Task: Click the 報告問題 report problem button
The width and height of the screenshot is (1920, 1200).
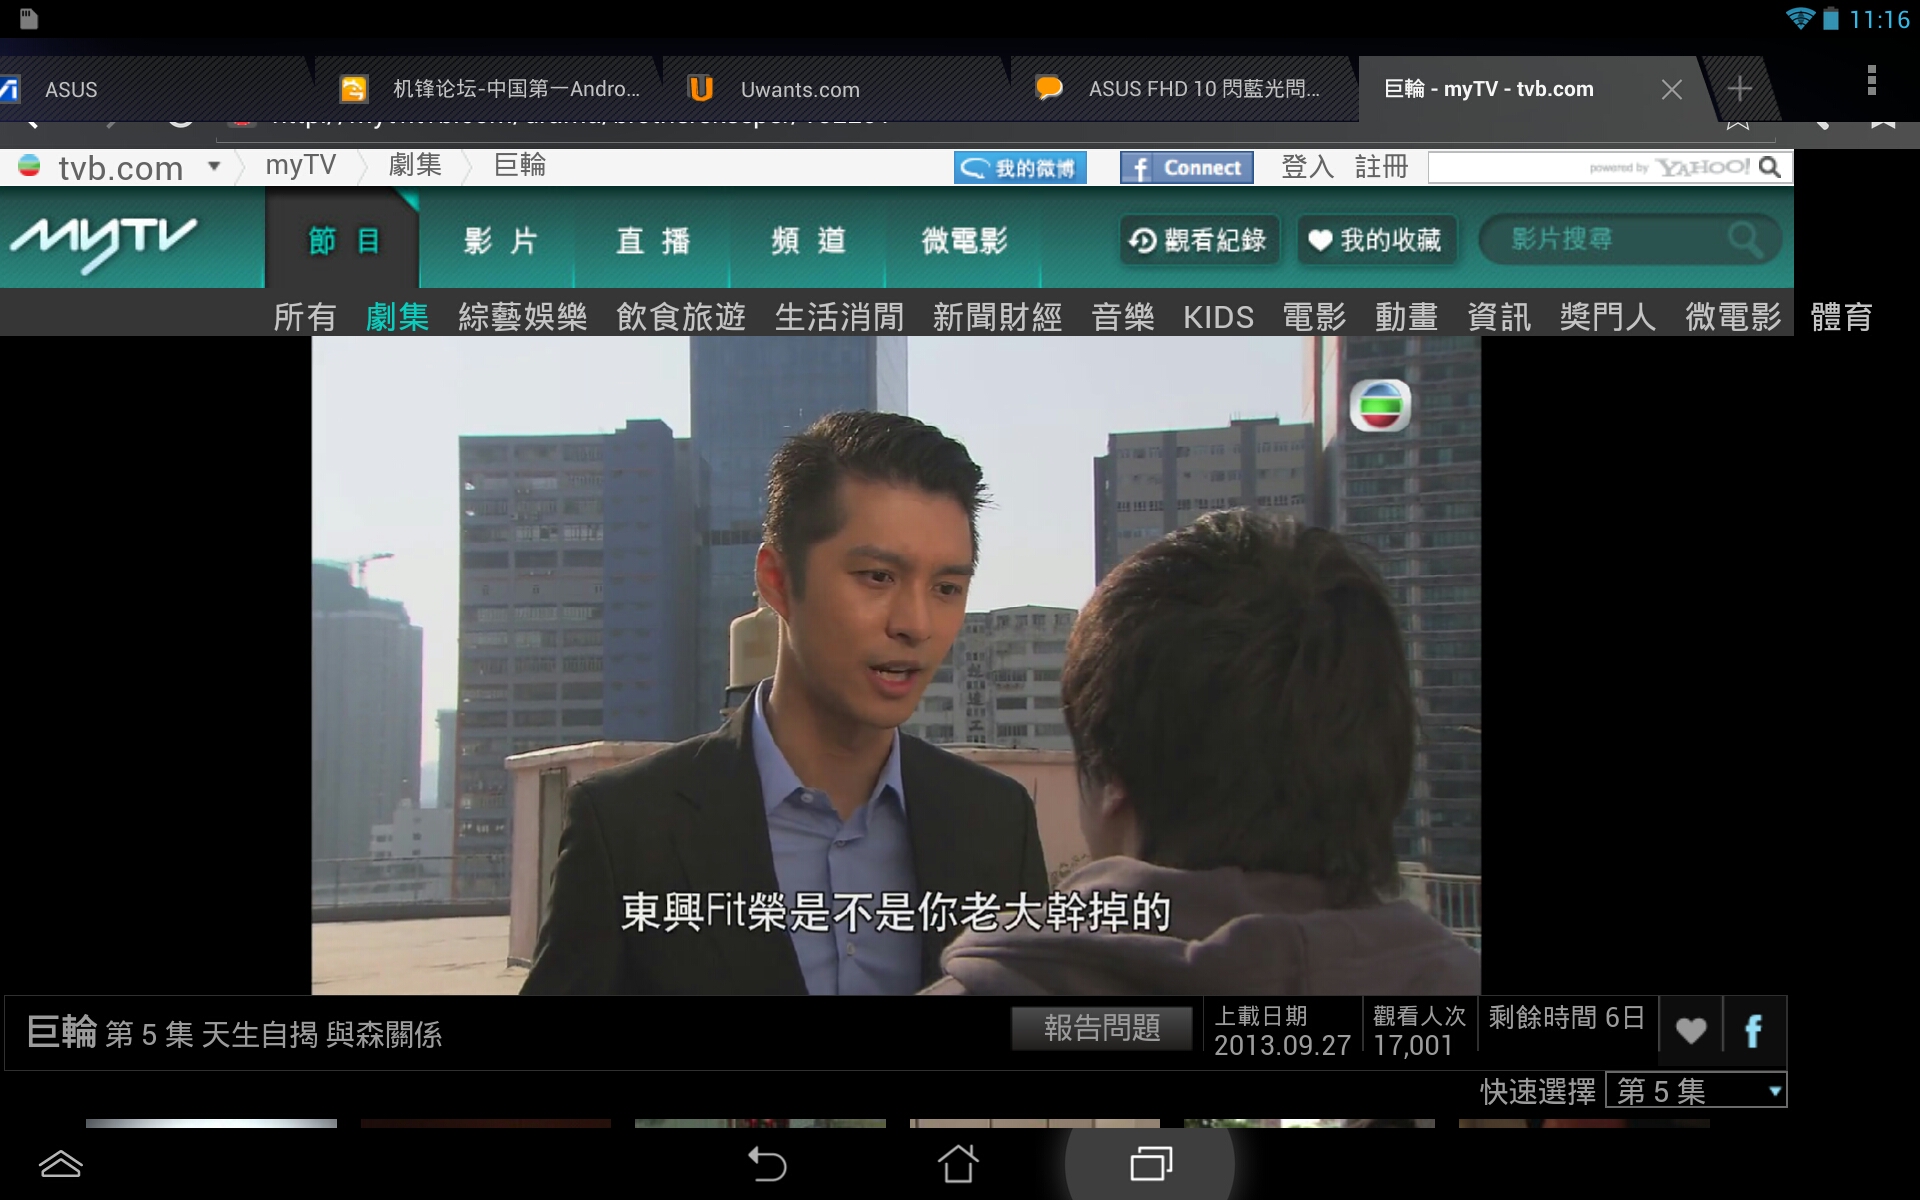Action: 1102,1028
